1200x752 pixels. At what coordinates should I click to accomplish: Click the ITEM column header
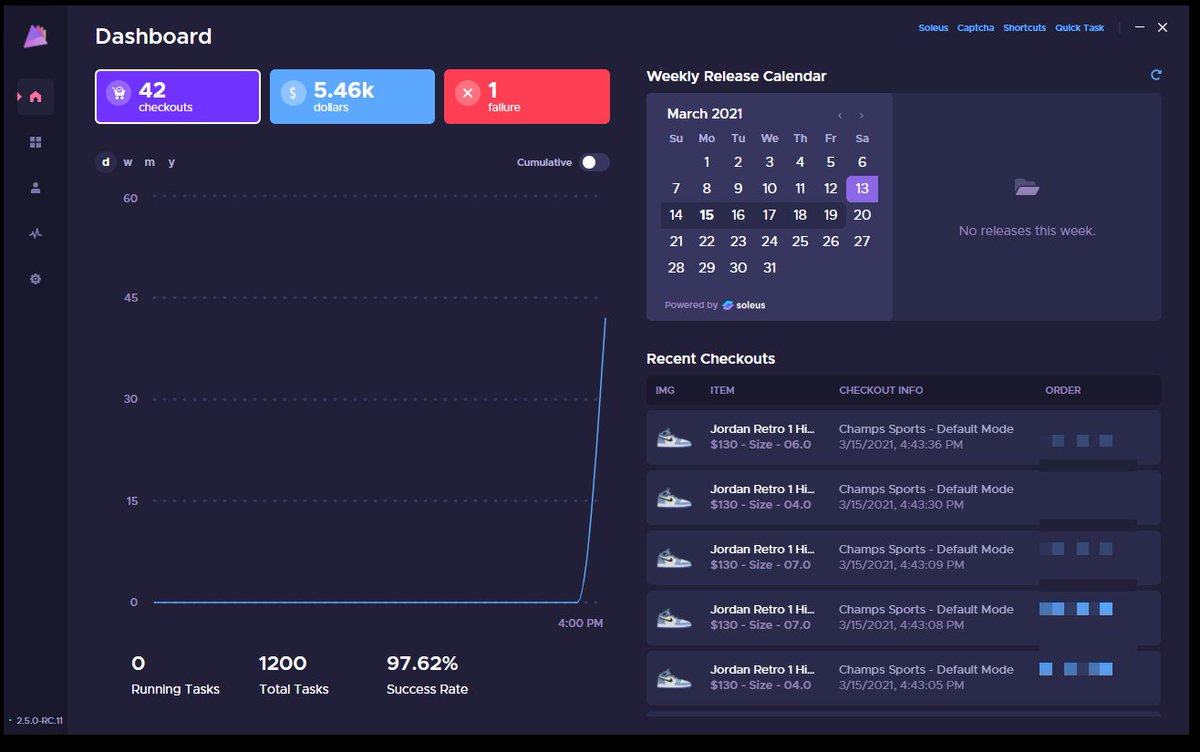(x=722, y=390)
